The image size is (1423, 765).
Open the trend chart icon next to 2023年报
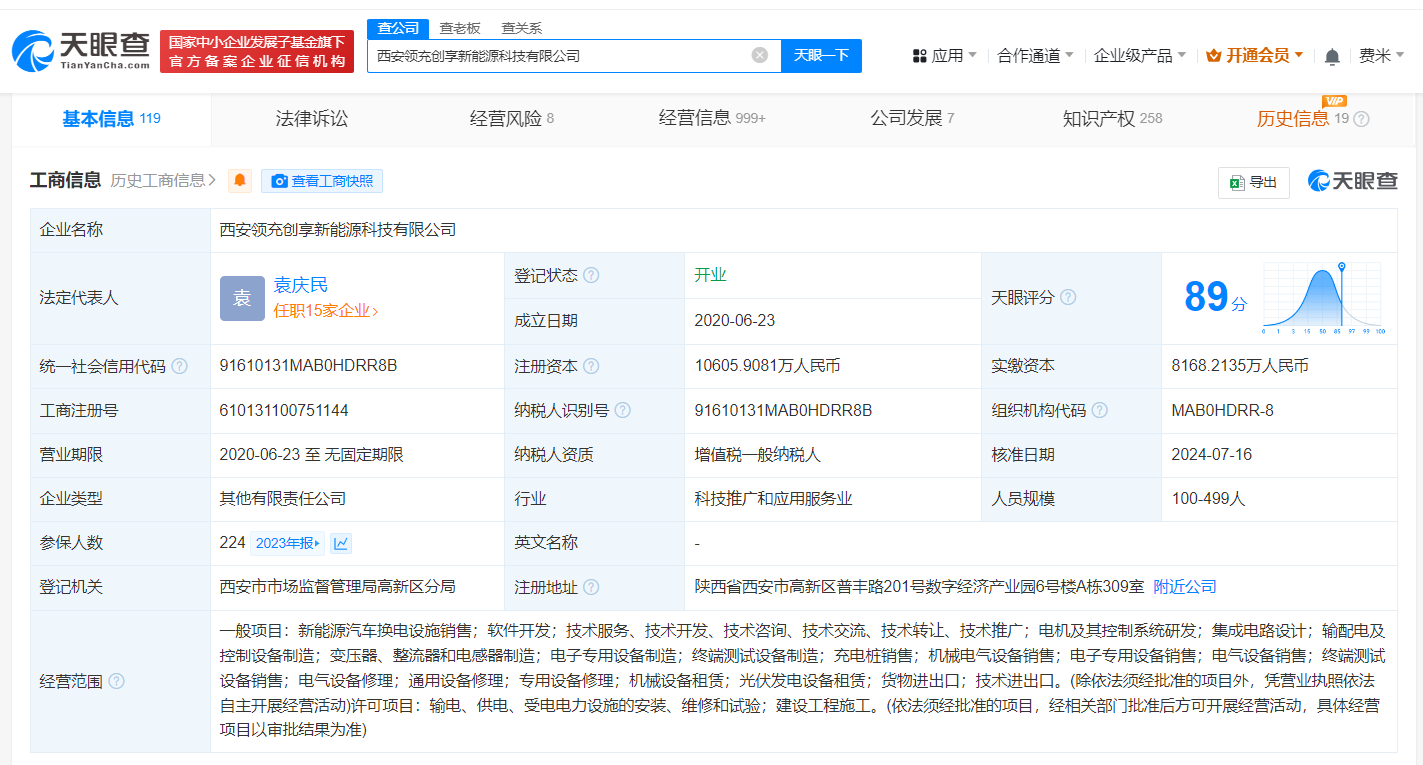click(x=341, y=542)
